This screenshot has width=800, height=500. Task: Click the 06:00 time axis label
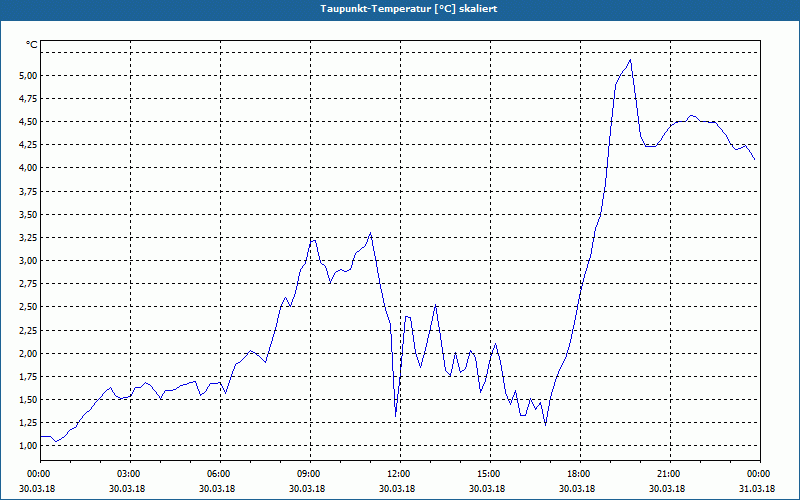[x=220, y=474]
